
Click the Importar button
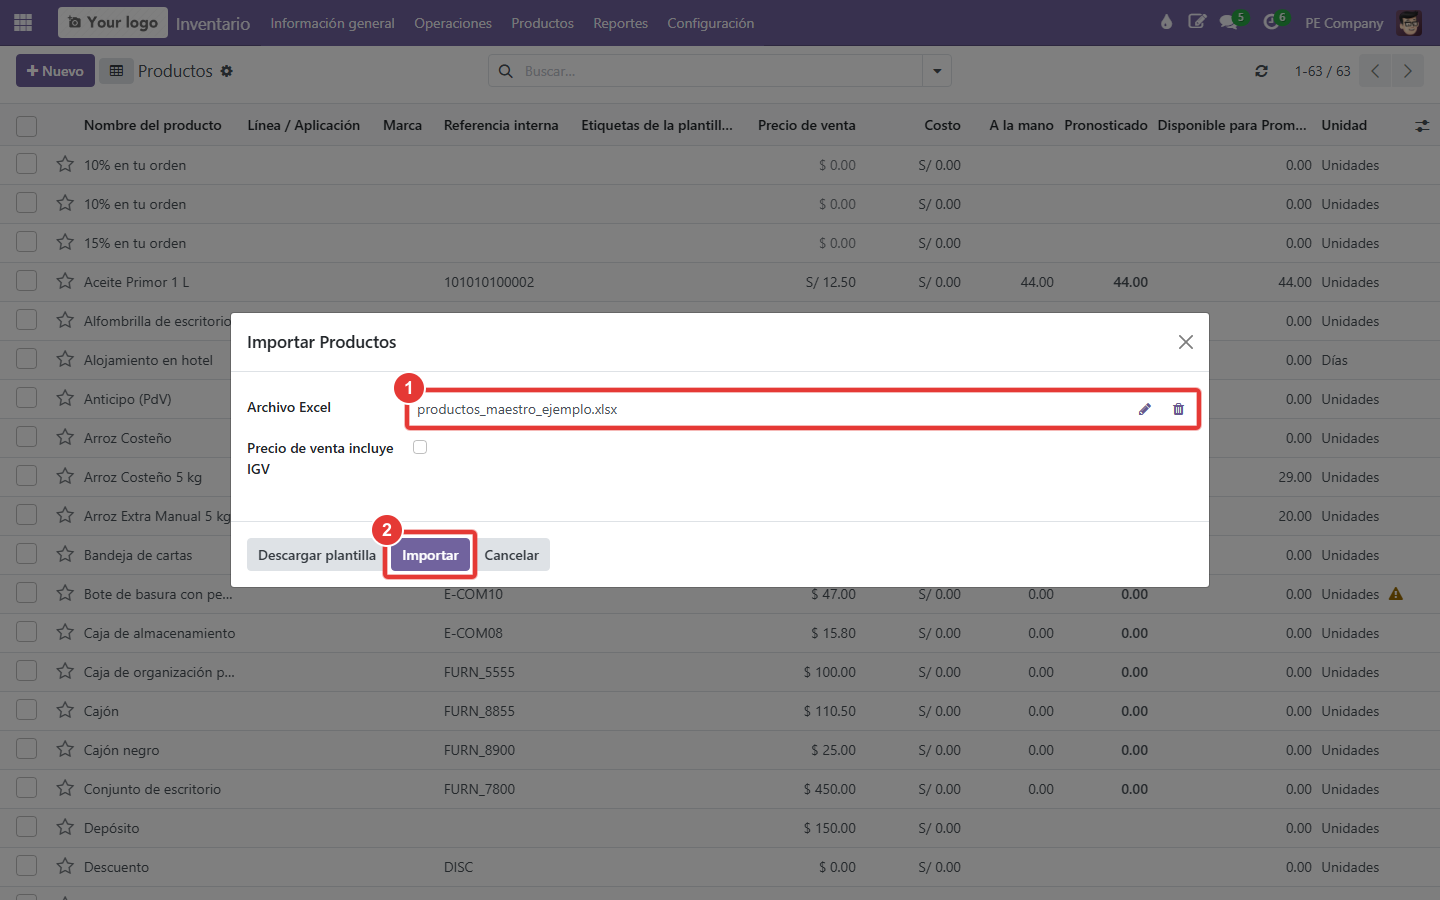pyautogui.click(x=430, y=555)
